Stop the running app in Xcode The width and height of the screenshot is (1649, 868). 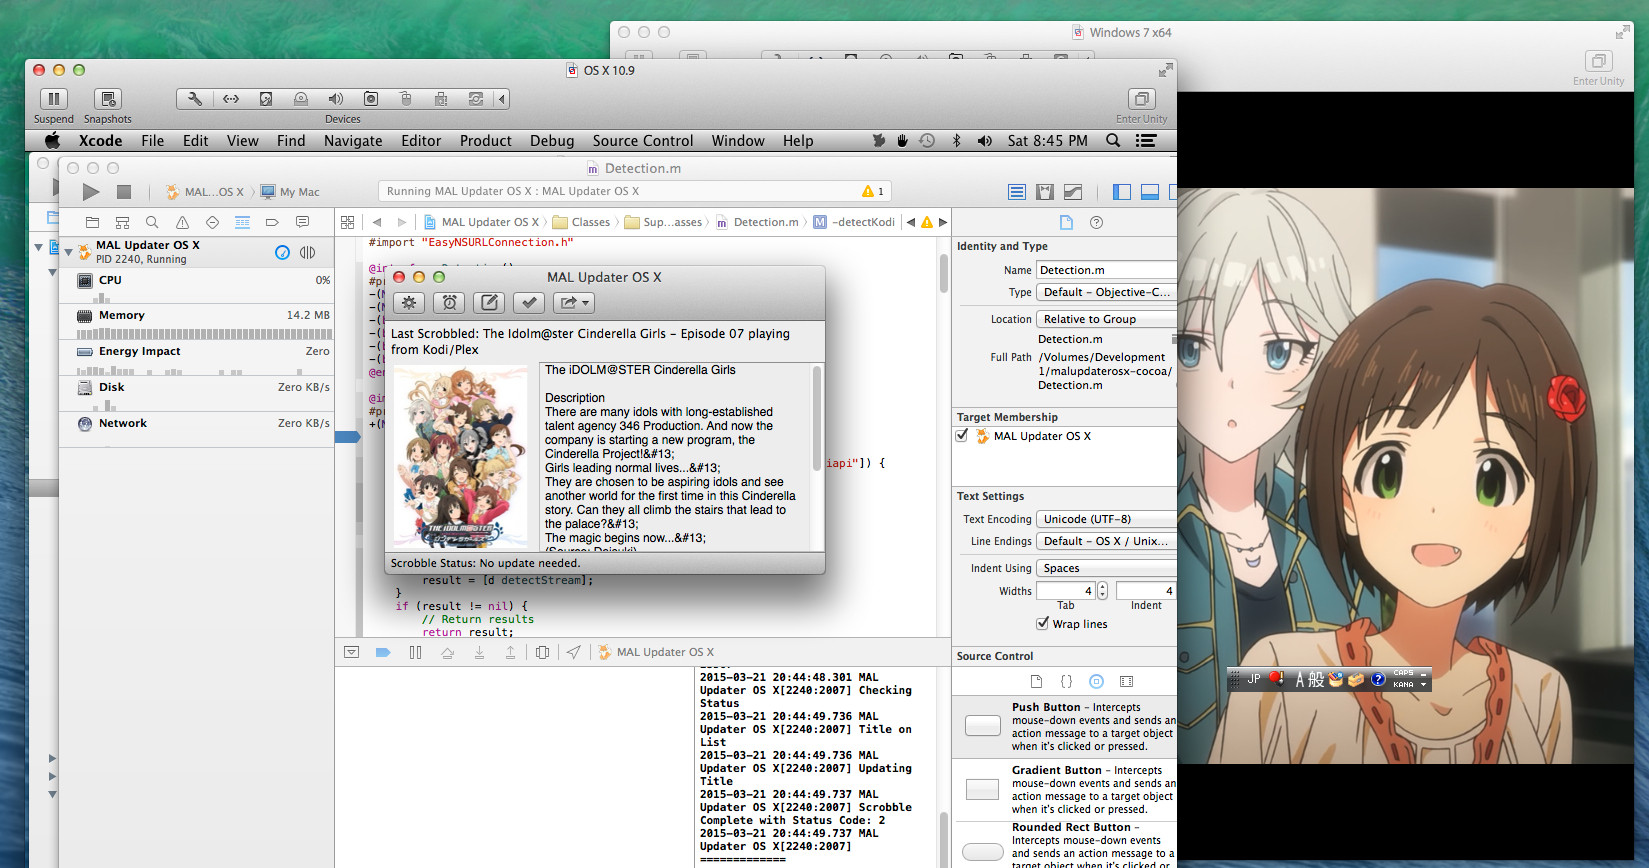click(x=124, y=192)
